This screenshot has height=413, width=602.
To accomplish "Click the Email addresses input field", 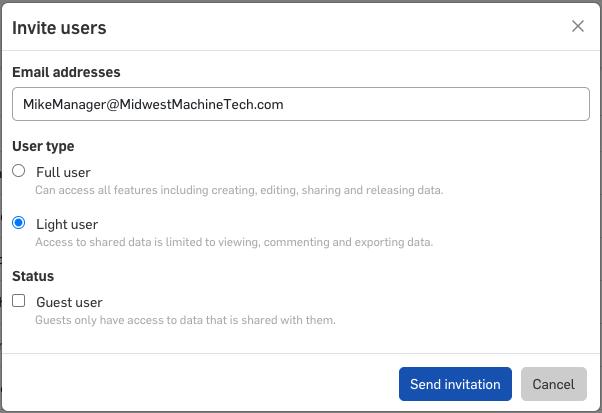I will click(300, 104).
